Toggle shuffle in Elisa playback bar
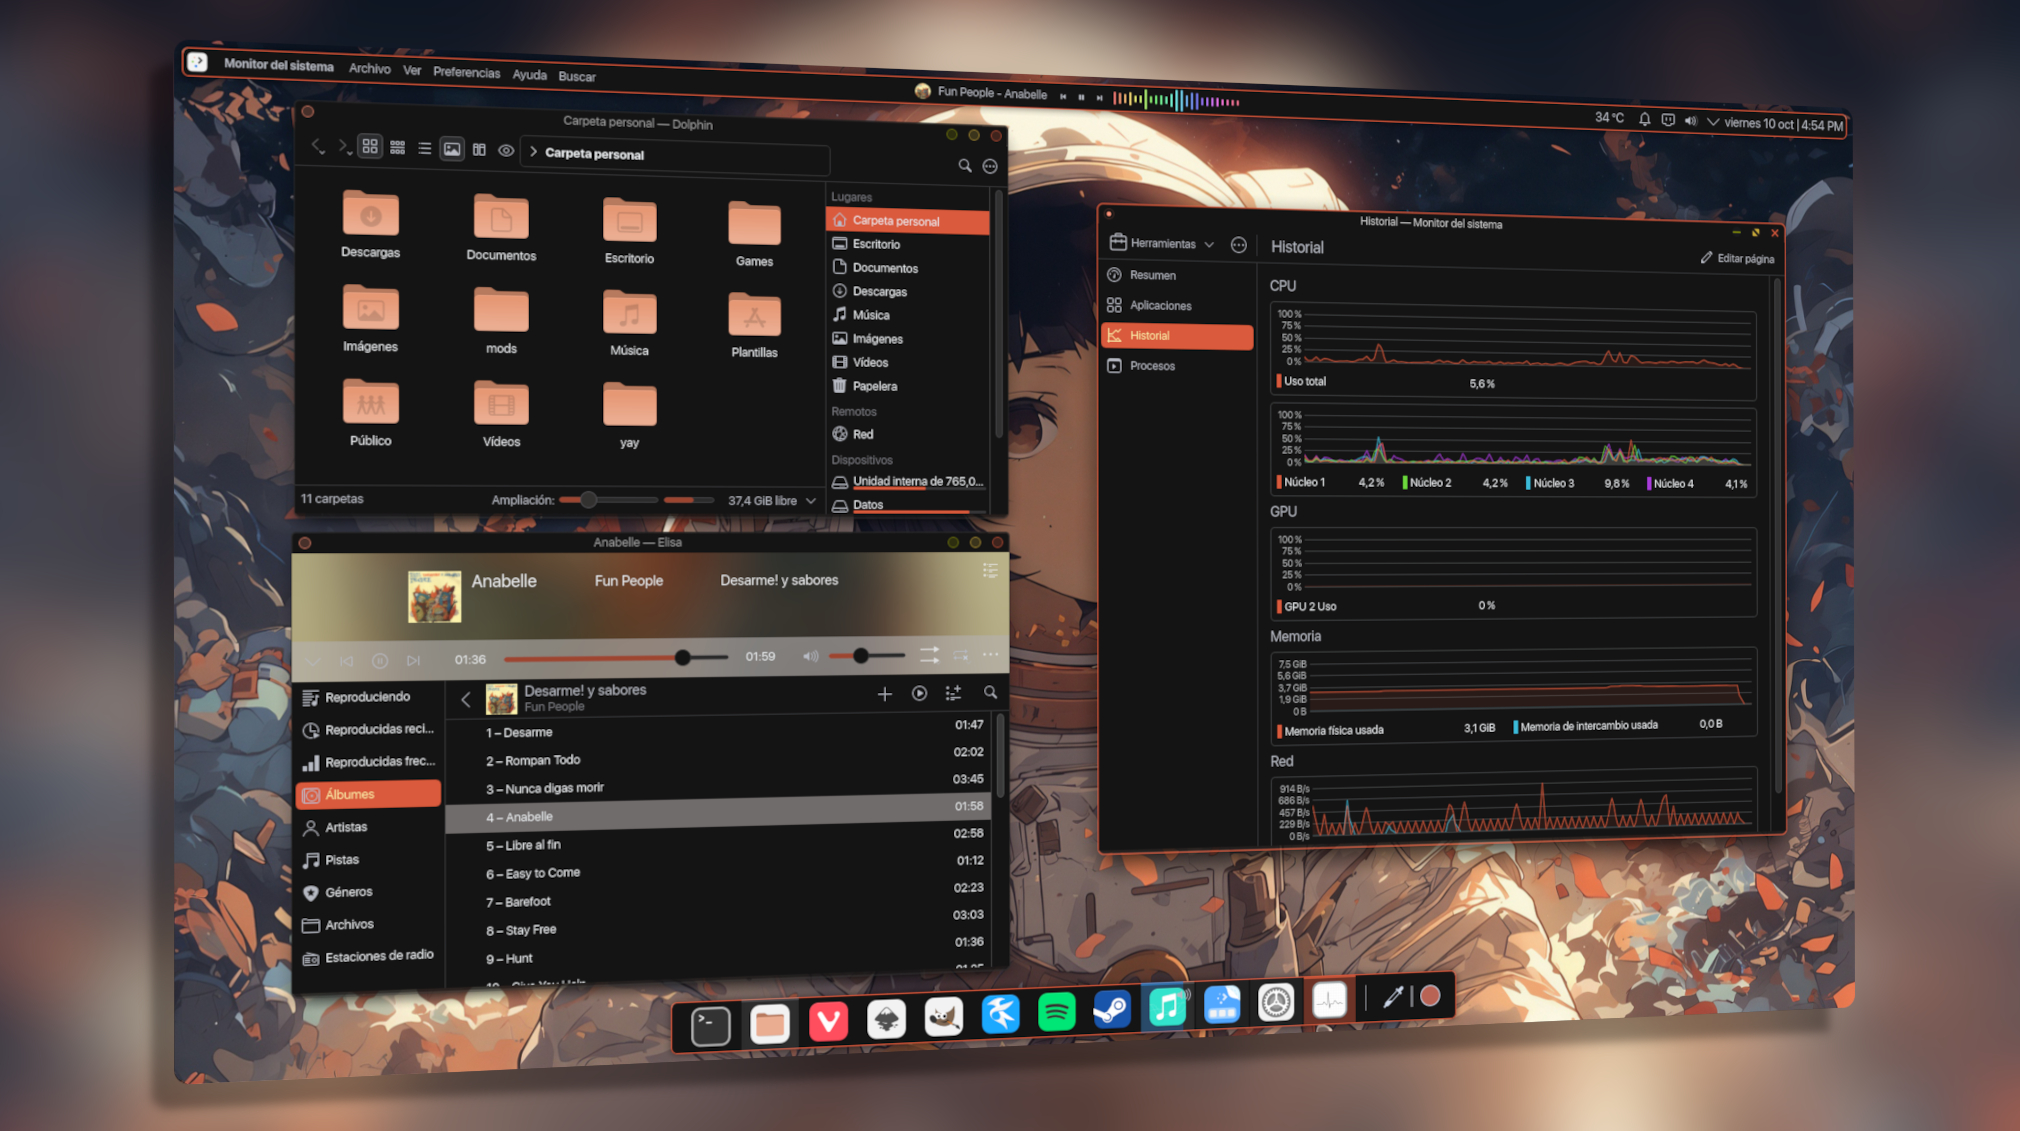This screenshot has height=1131, width=2020. (x=929, y=655)
